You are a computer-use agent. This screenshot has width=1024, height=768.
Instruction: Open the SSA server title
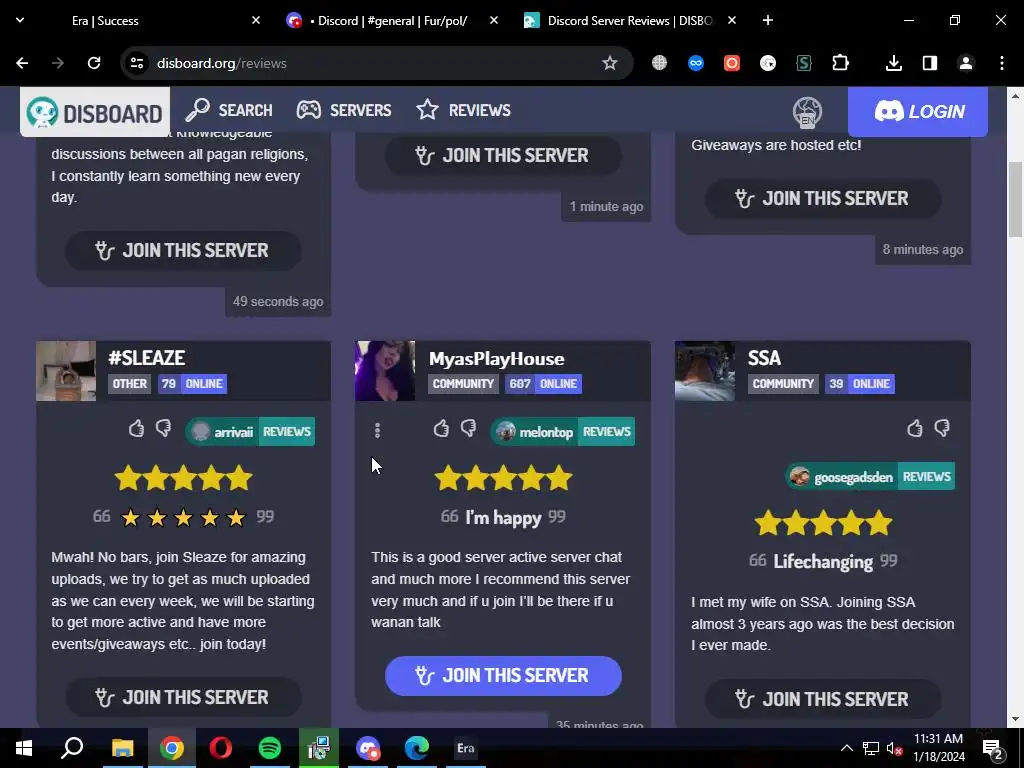764,358
